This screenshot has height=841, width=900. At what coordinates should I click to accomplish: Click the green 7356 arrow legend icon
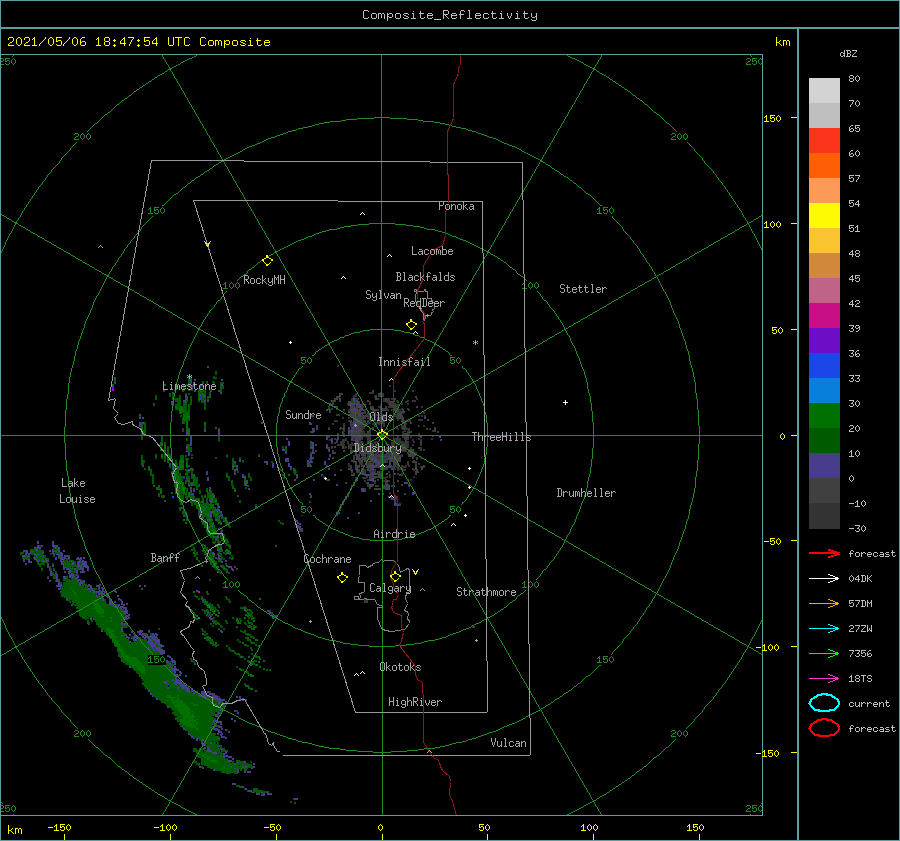(824, 653)
